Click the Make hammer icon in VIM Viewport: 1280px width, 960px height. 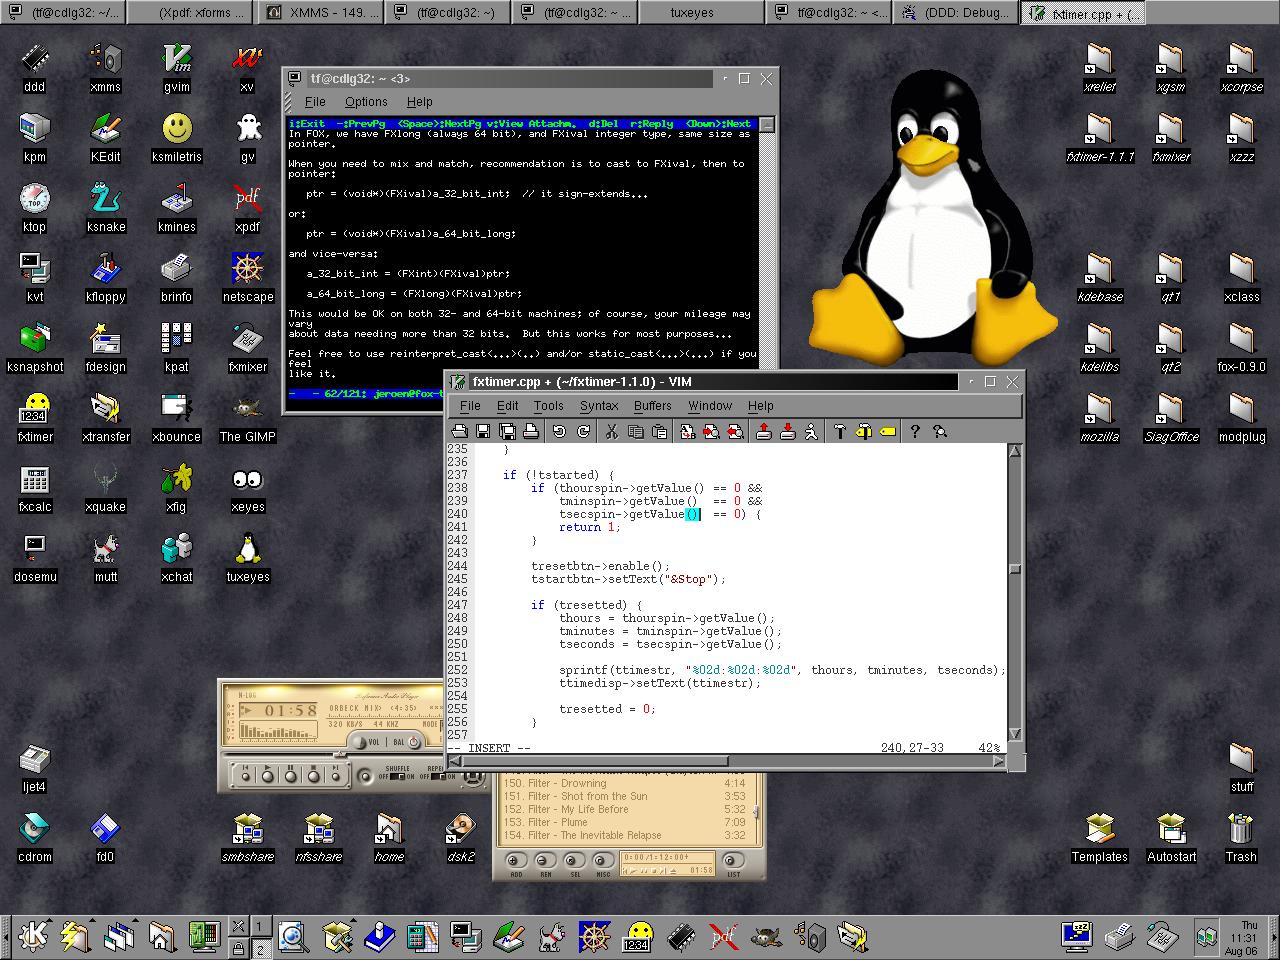pyautogui.click(x=839, y=431)
